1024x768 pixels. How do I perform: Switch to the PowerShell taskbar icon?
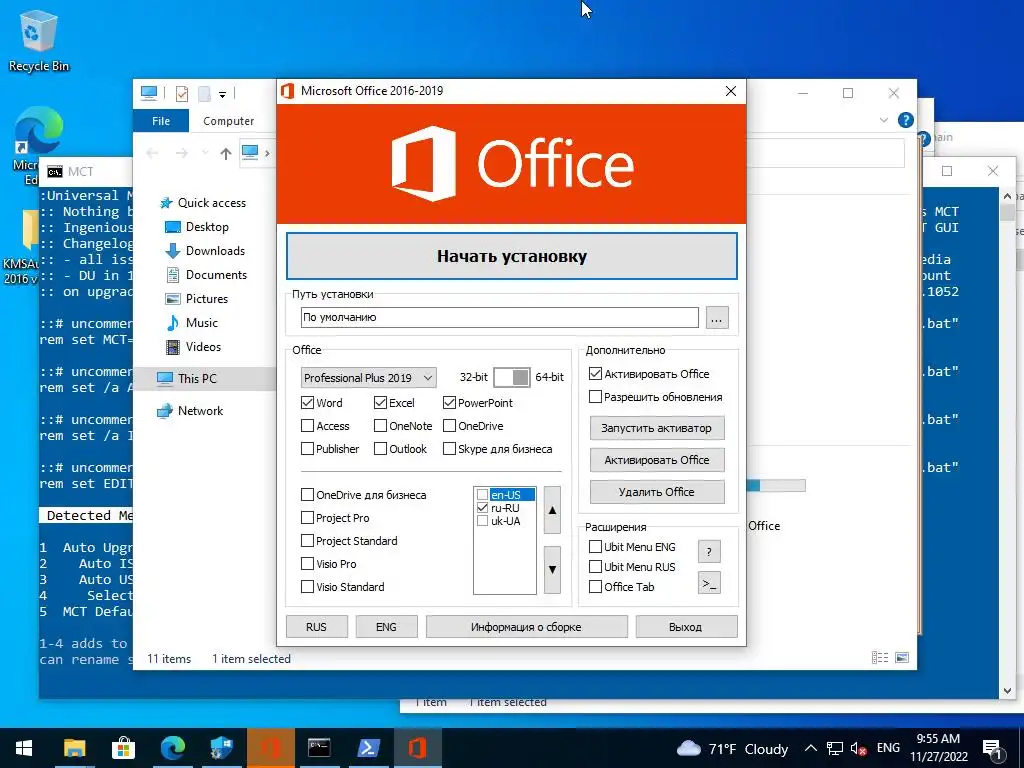tap(368, 748)
